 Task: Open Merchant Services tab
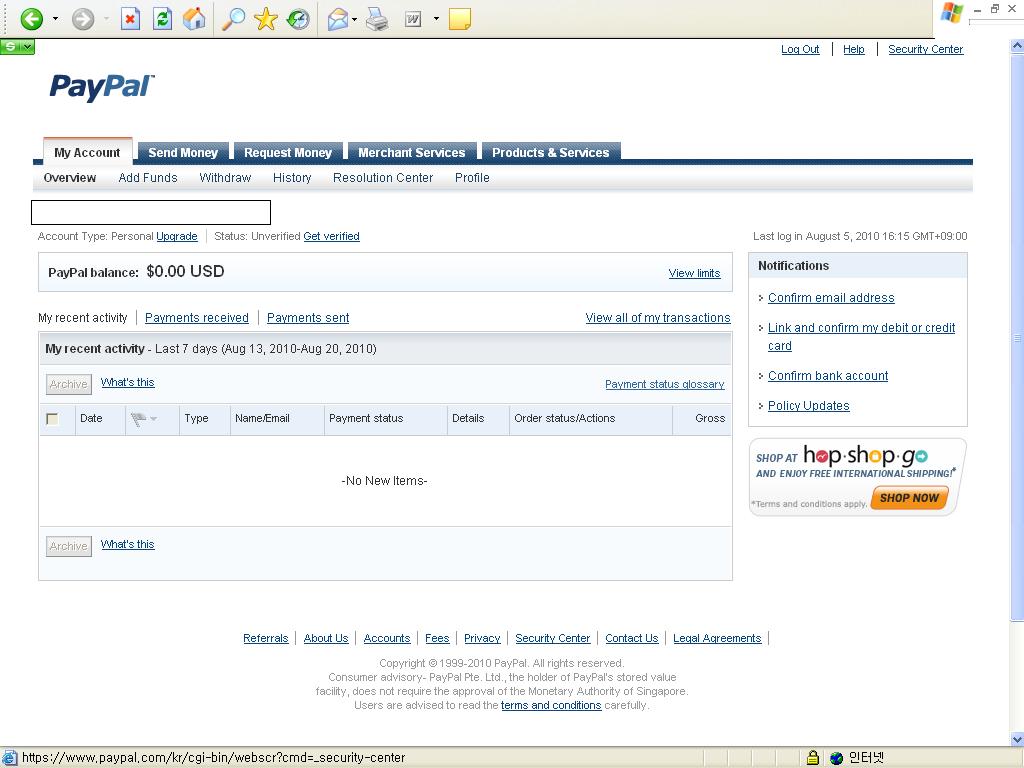(411, 152)
